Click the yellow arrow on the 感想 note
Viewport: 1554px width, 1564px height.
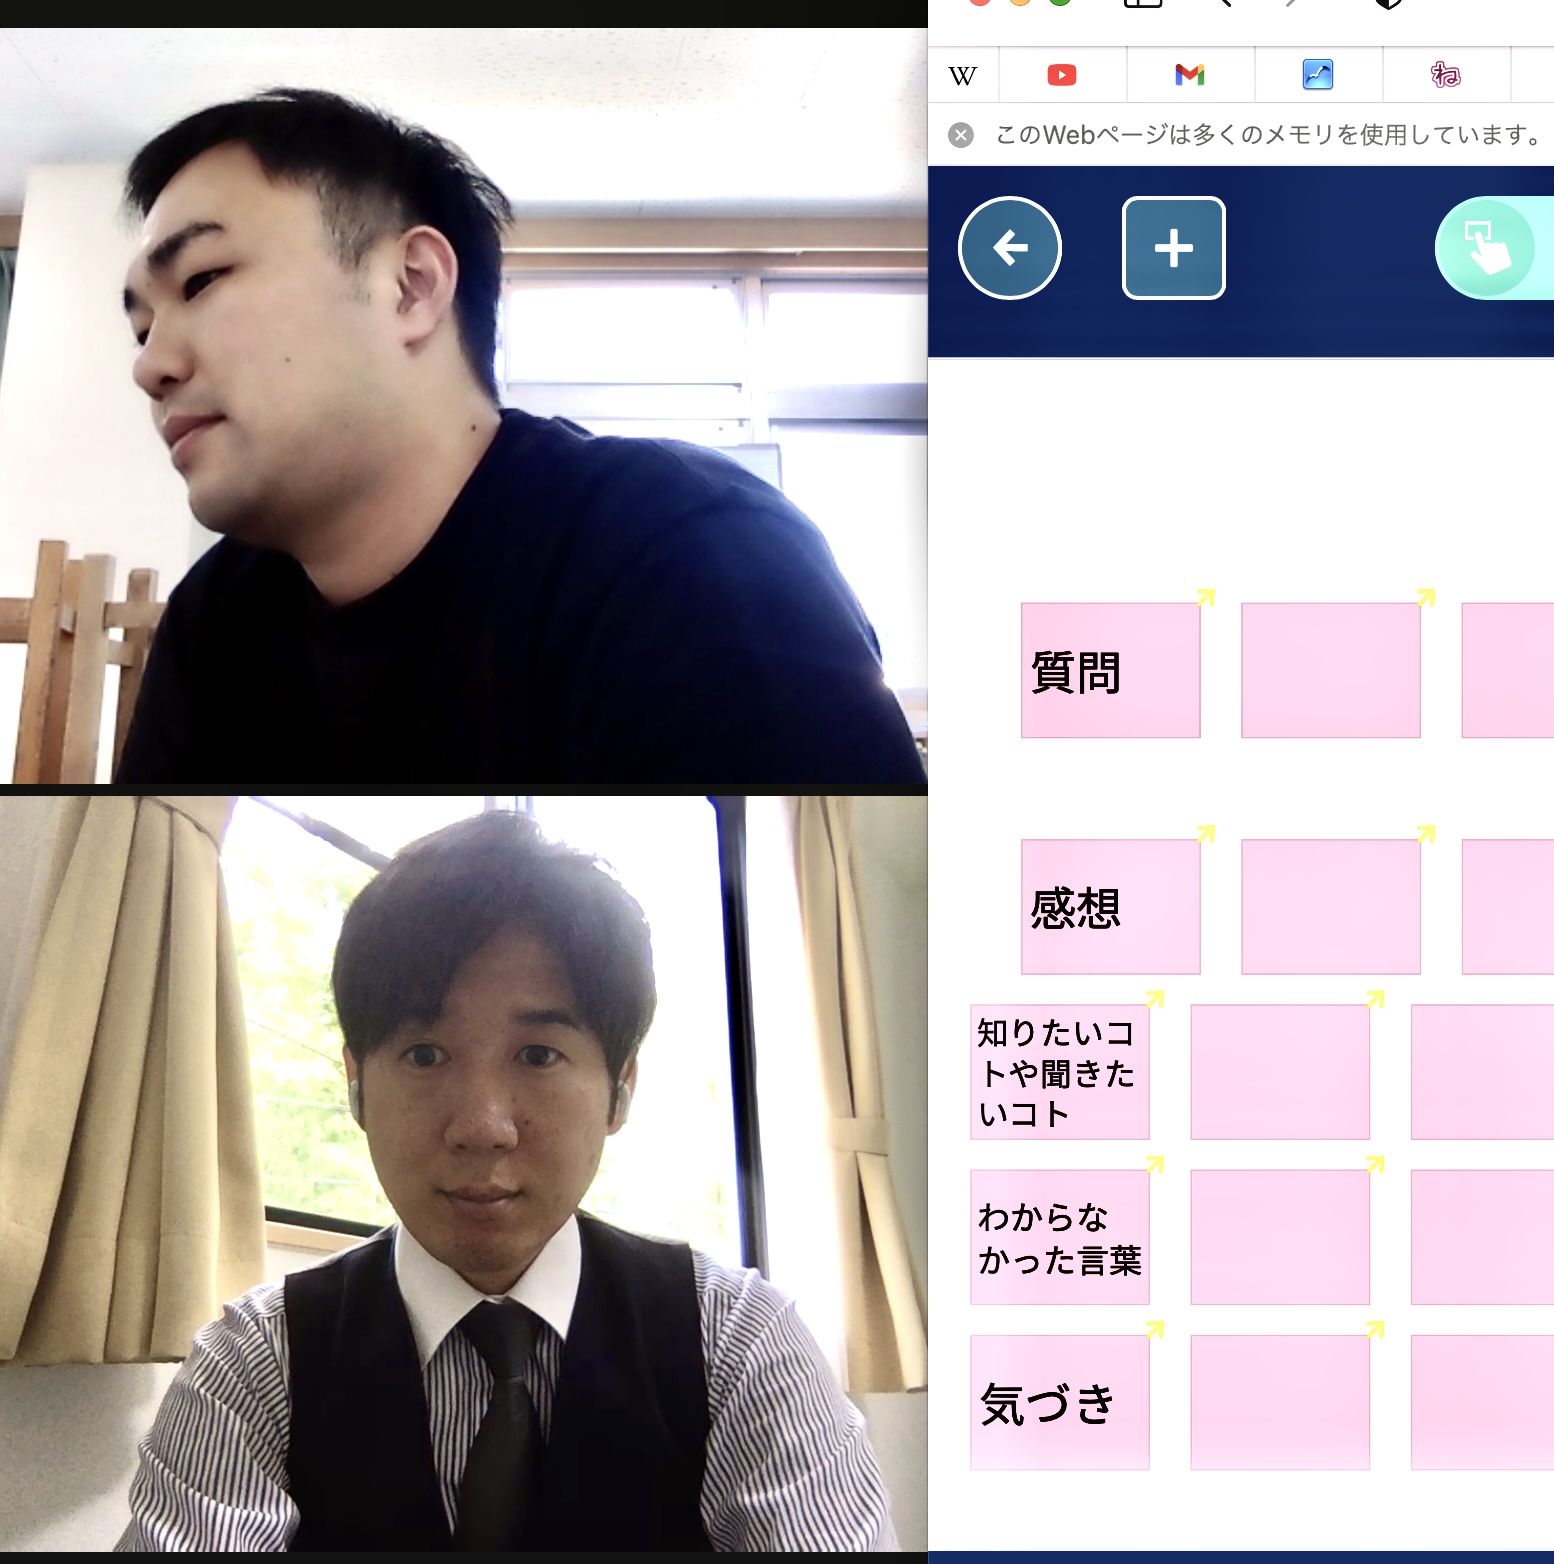pos(1206,833)
